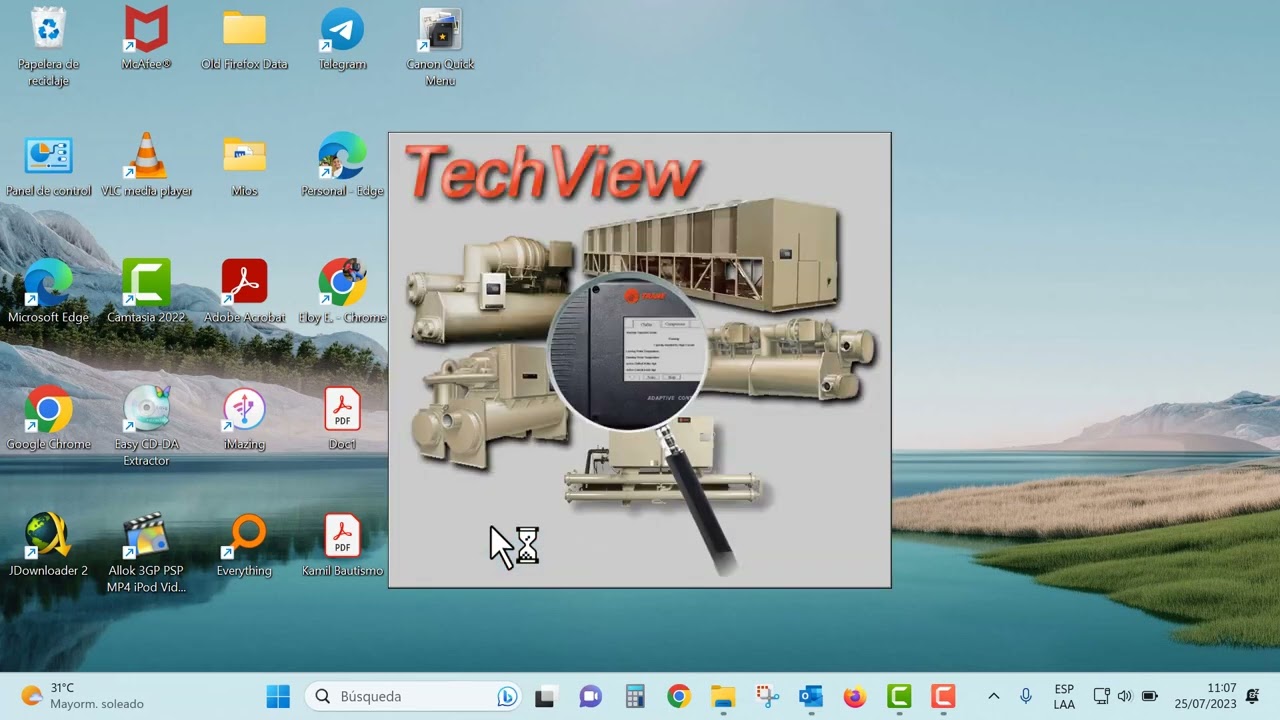Screen dimensions: 1280x720
Task: Launch the JDownloader 2 shortcut
Action: tap(48, 545)
